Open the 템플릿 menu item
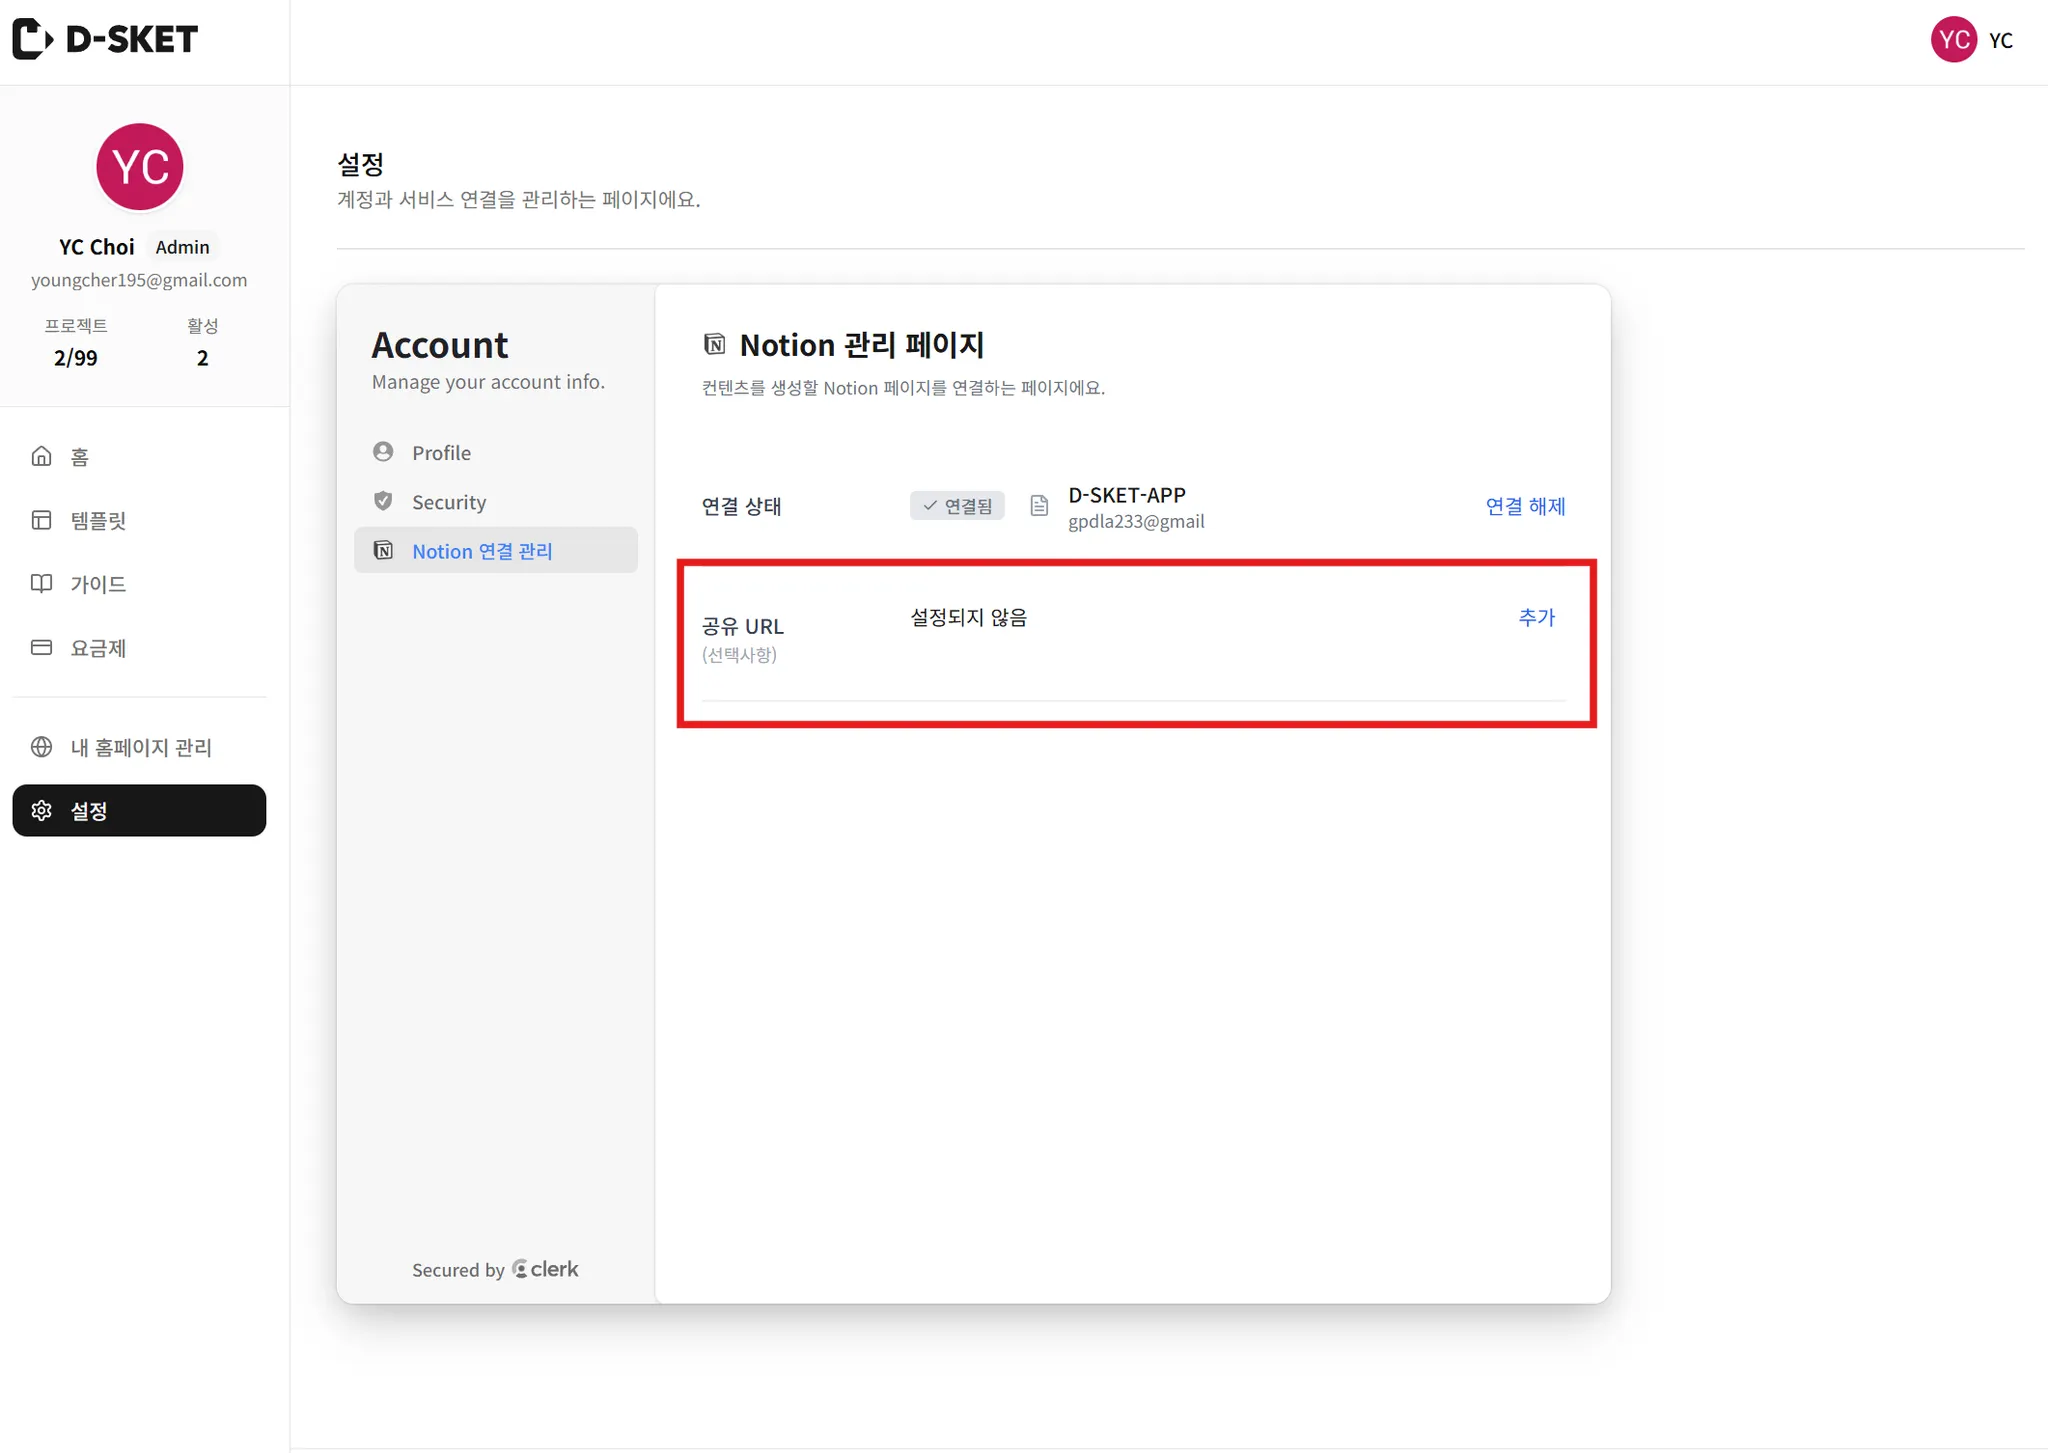 (x=98, y=520)
